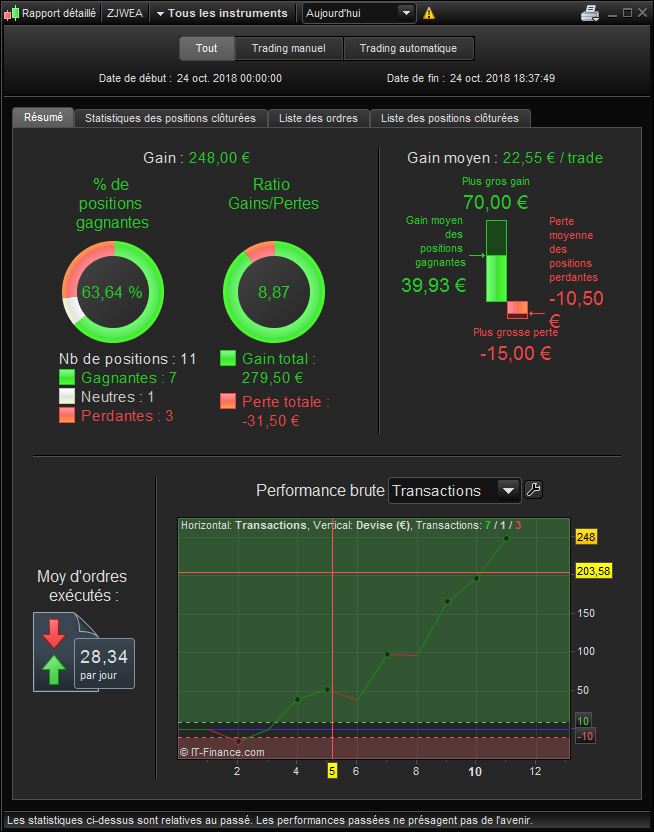The width and height of the screenshot is (654, 832).
Task: Click the ZJWEA account label
Action: point(125,13)
